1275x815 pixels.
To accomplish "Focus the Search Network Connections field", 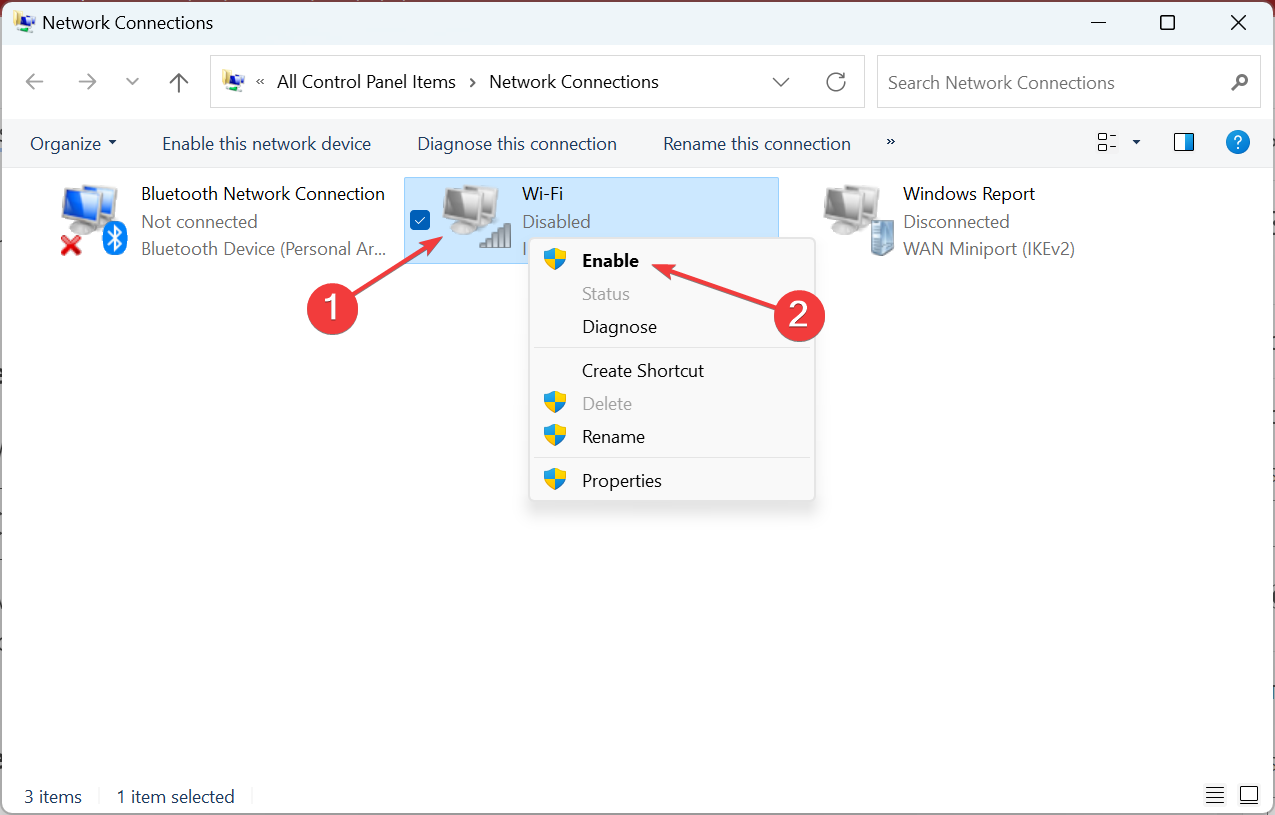I will [1068, 82].
